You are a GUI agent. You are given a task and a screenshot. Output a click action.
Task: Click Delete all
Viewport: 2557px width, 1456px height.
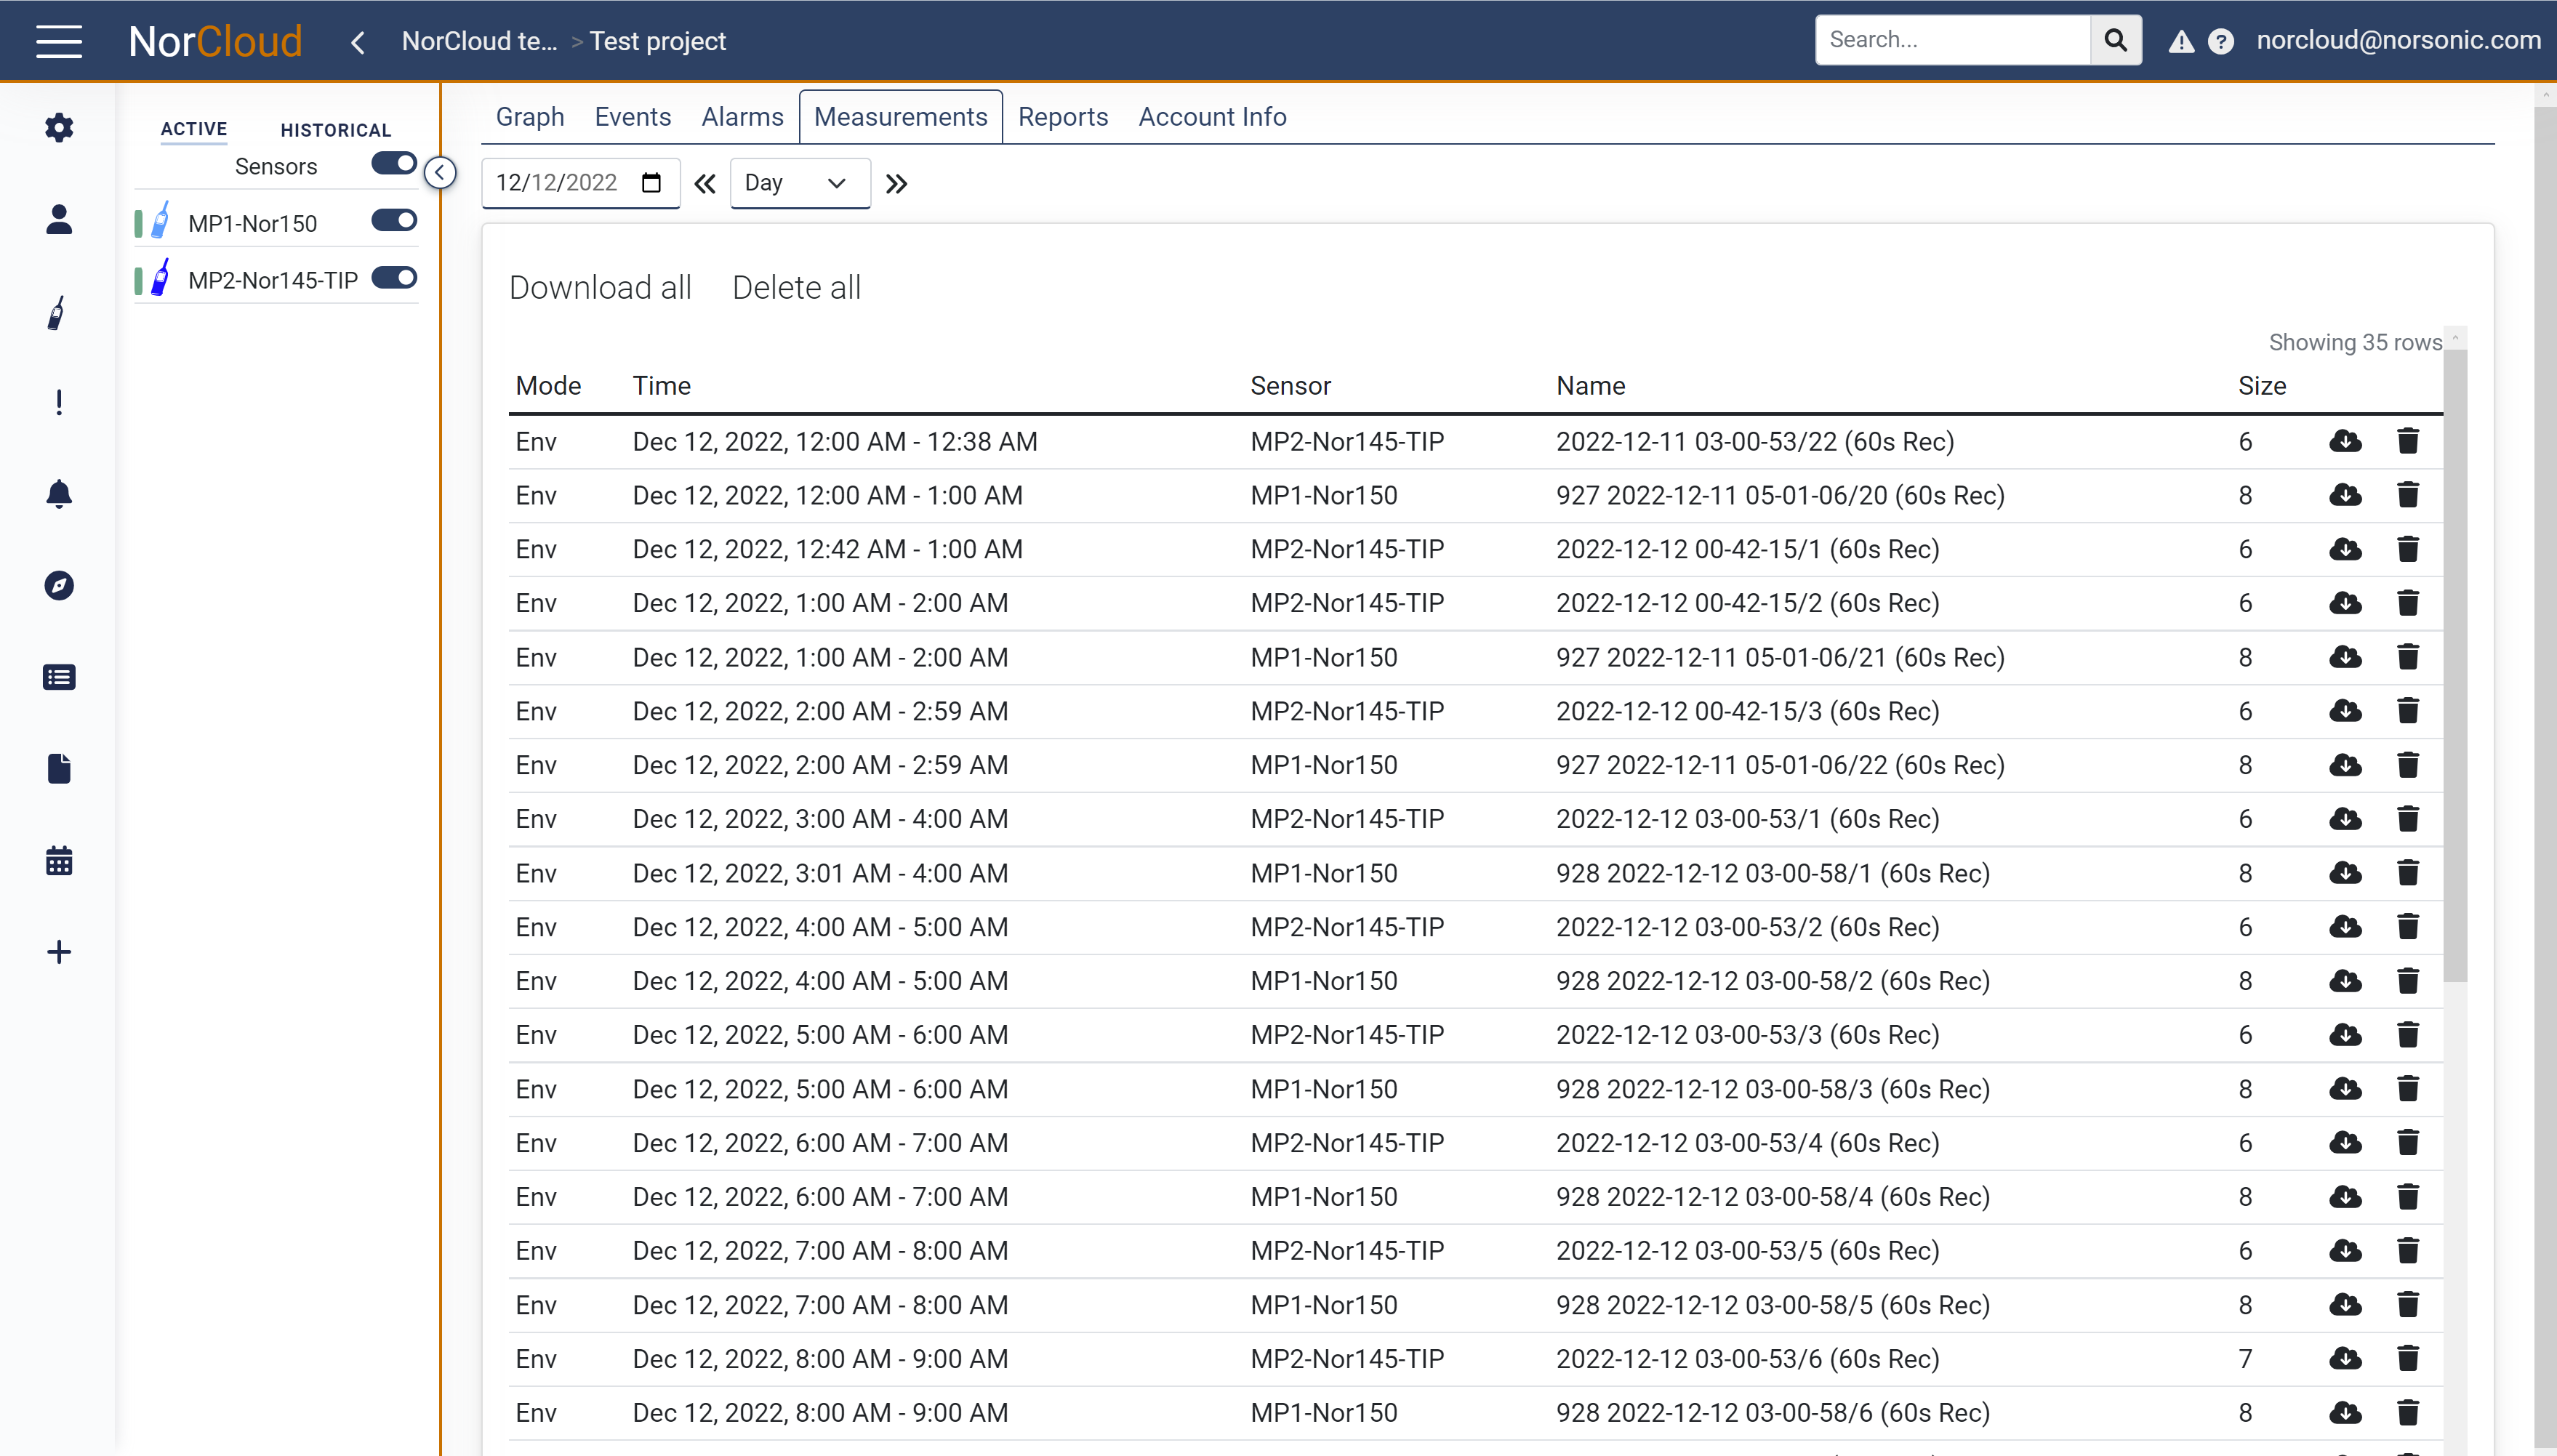coord(796,288)
